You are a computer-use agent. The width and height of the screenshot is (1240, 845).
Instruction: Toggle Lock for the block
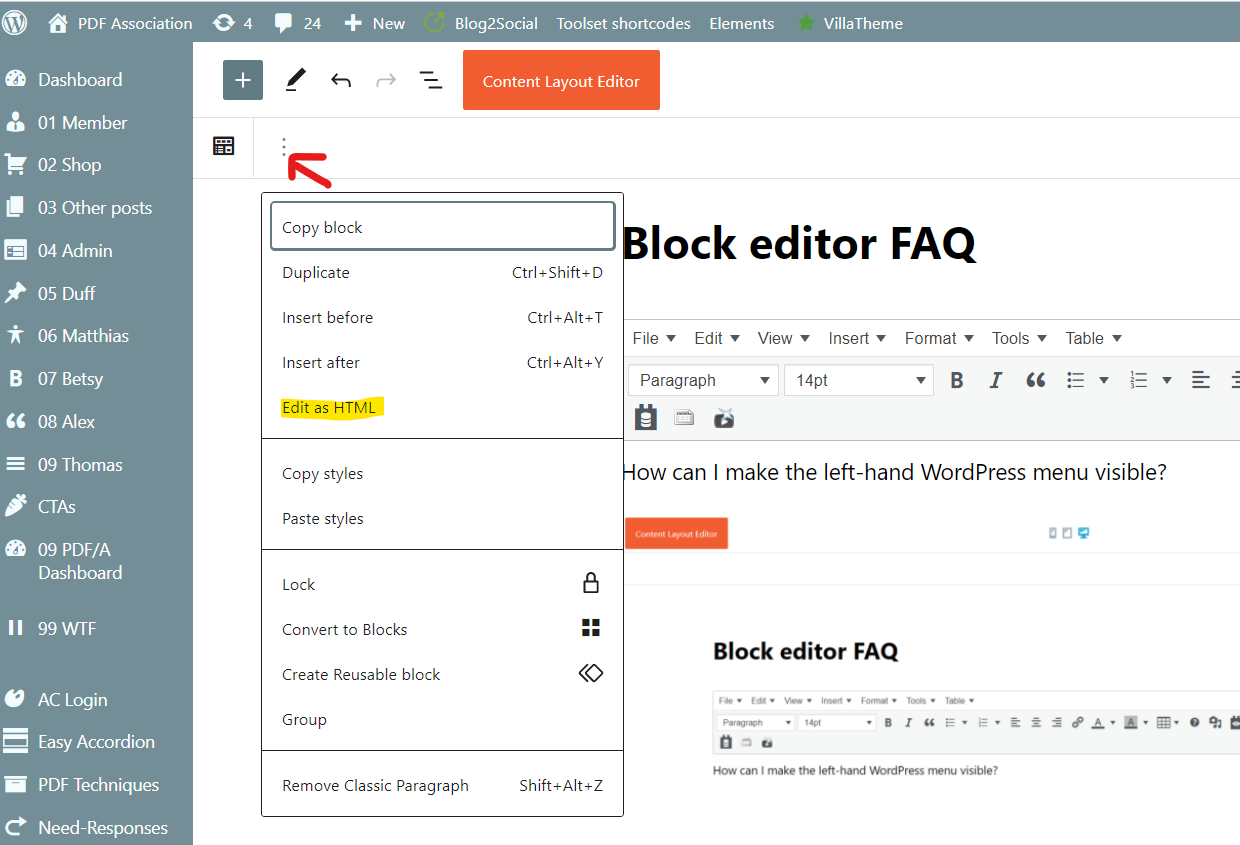tap(442, 584)
